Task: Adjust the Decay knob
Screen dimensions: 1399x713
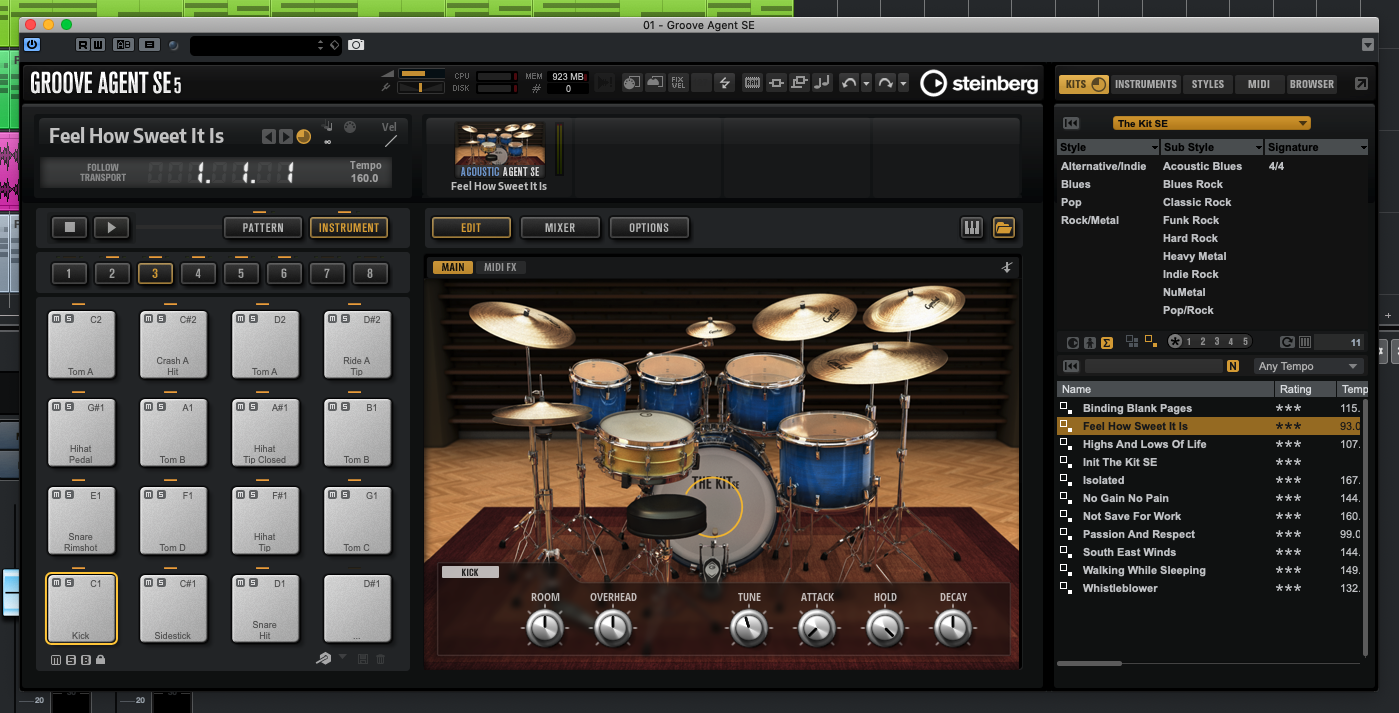Action: pyautogui.click(x=953, y=628)
